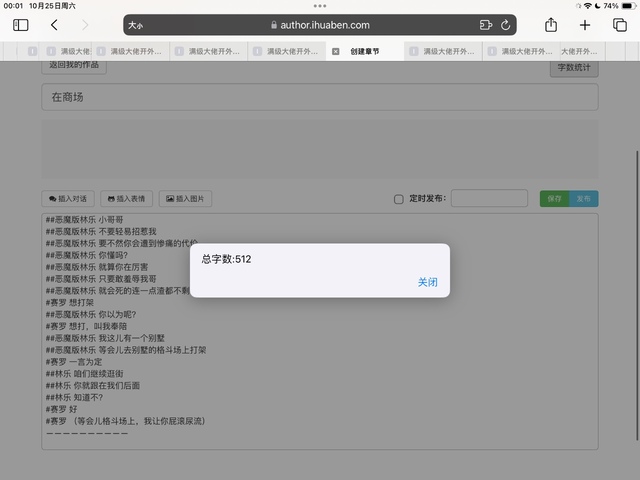Viewport: 640px width, 480px height.
Task: Close the 创建章节 tab with the x
Action: point(336,51)
